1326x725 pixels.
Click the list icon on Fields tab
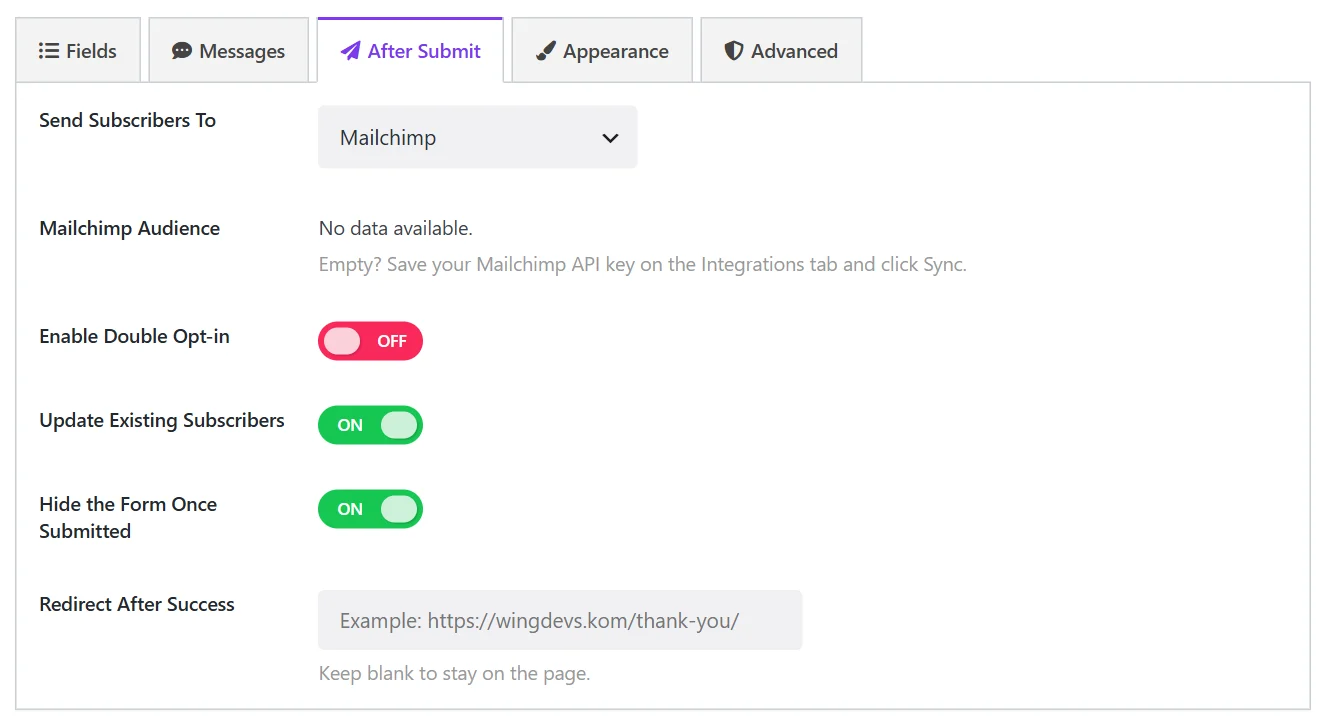point(48,51)
